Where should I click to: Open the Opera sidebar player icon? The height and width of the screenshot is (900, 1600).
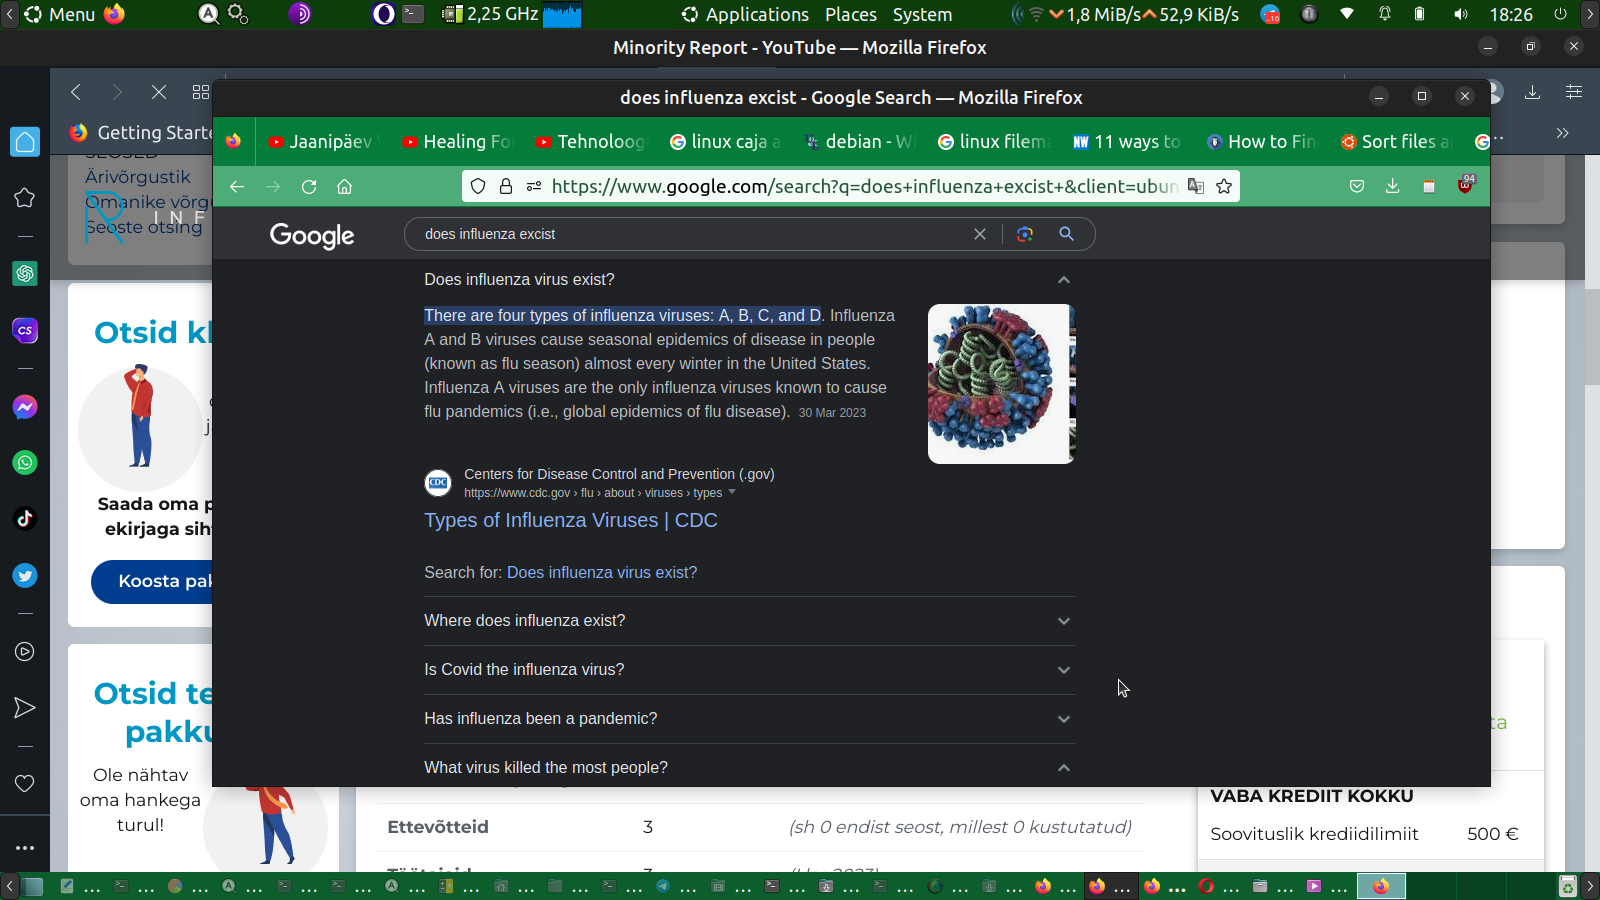coord(25,652)
